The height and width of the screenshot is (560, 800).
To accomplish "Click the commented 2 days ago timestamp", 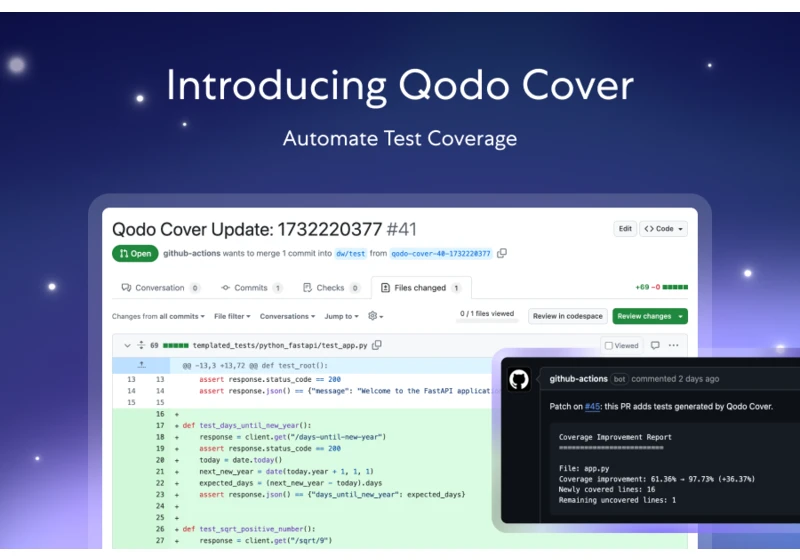I will (x=675, y=379).
